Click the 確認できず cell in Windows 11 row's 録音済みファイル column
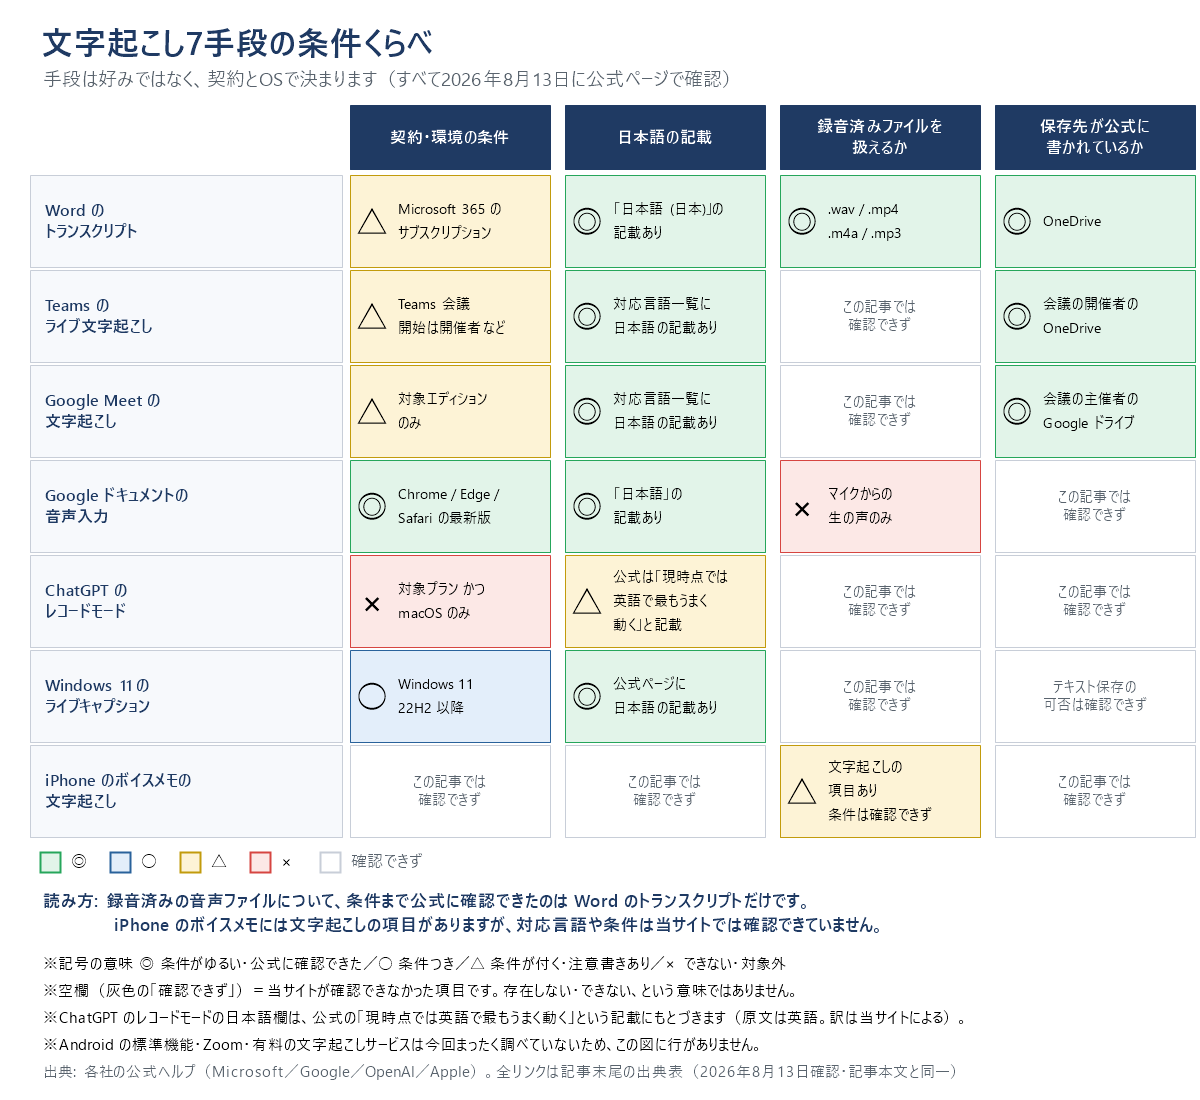 880,696
